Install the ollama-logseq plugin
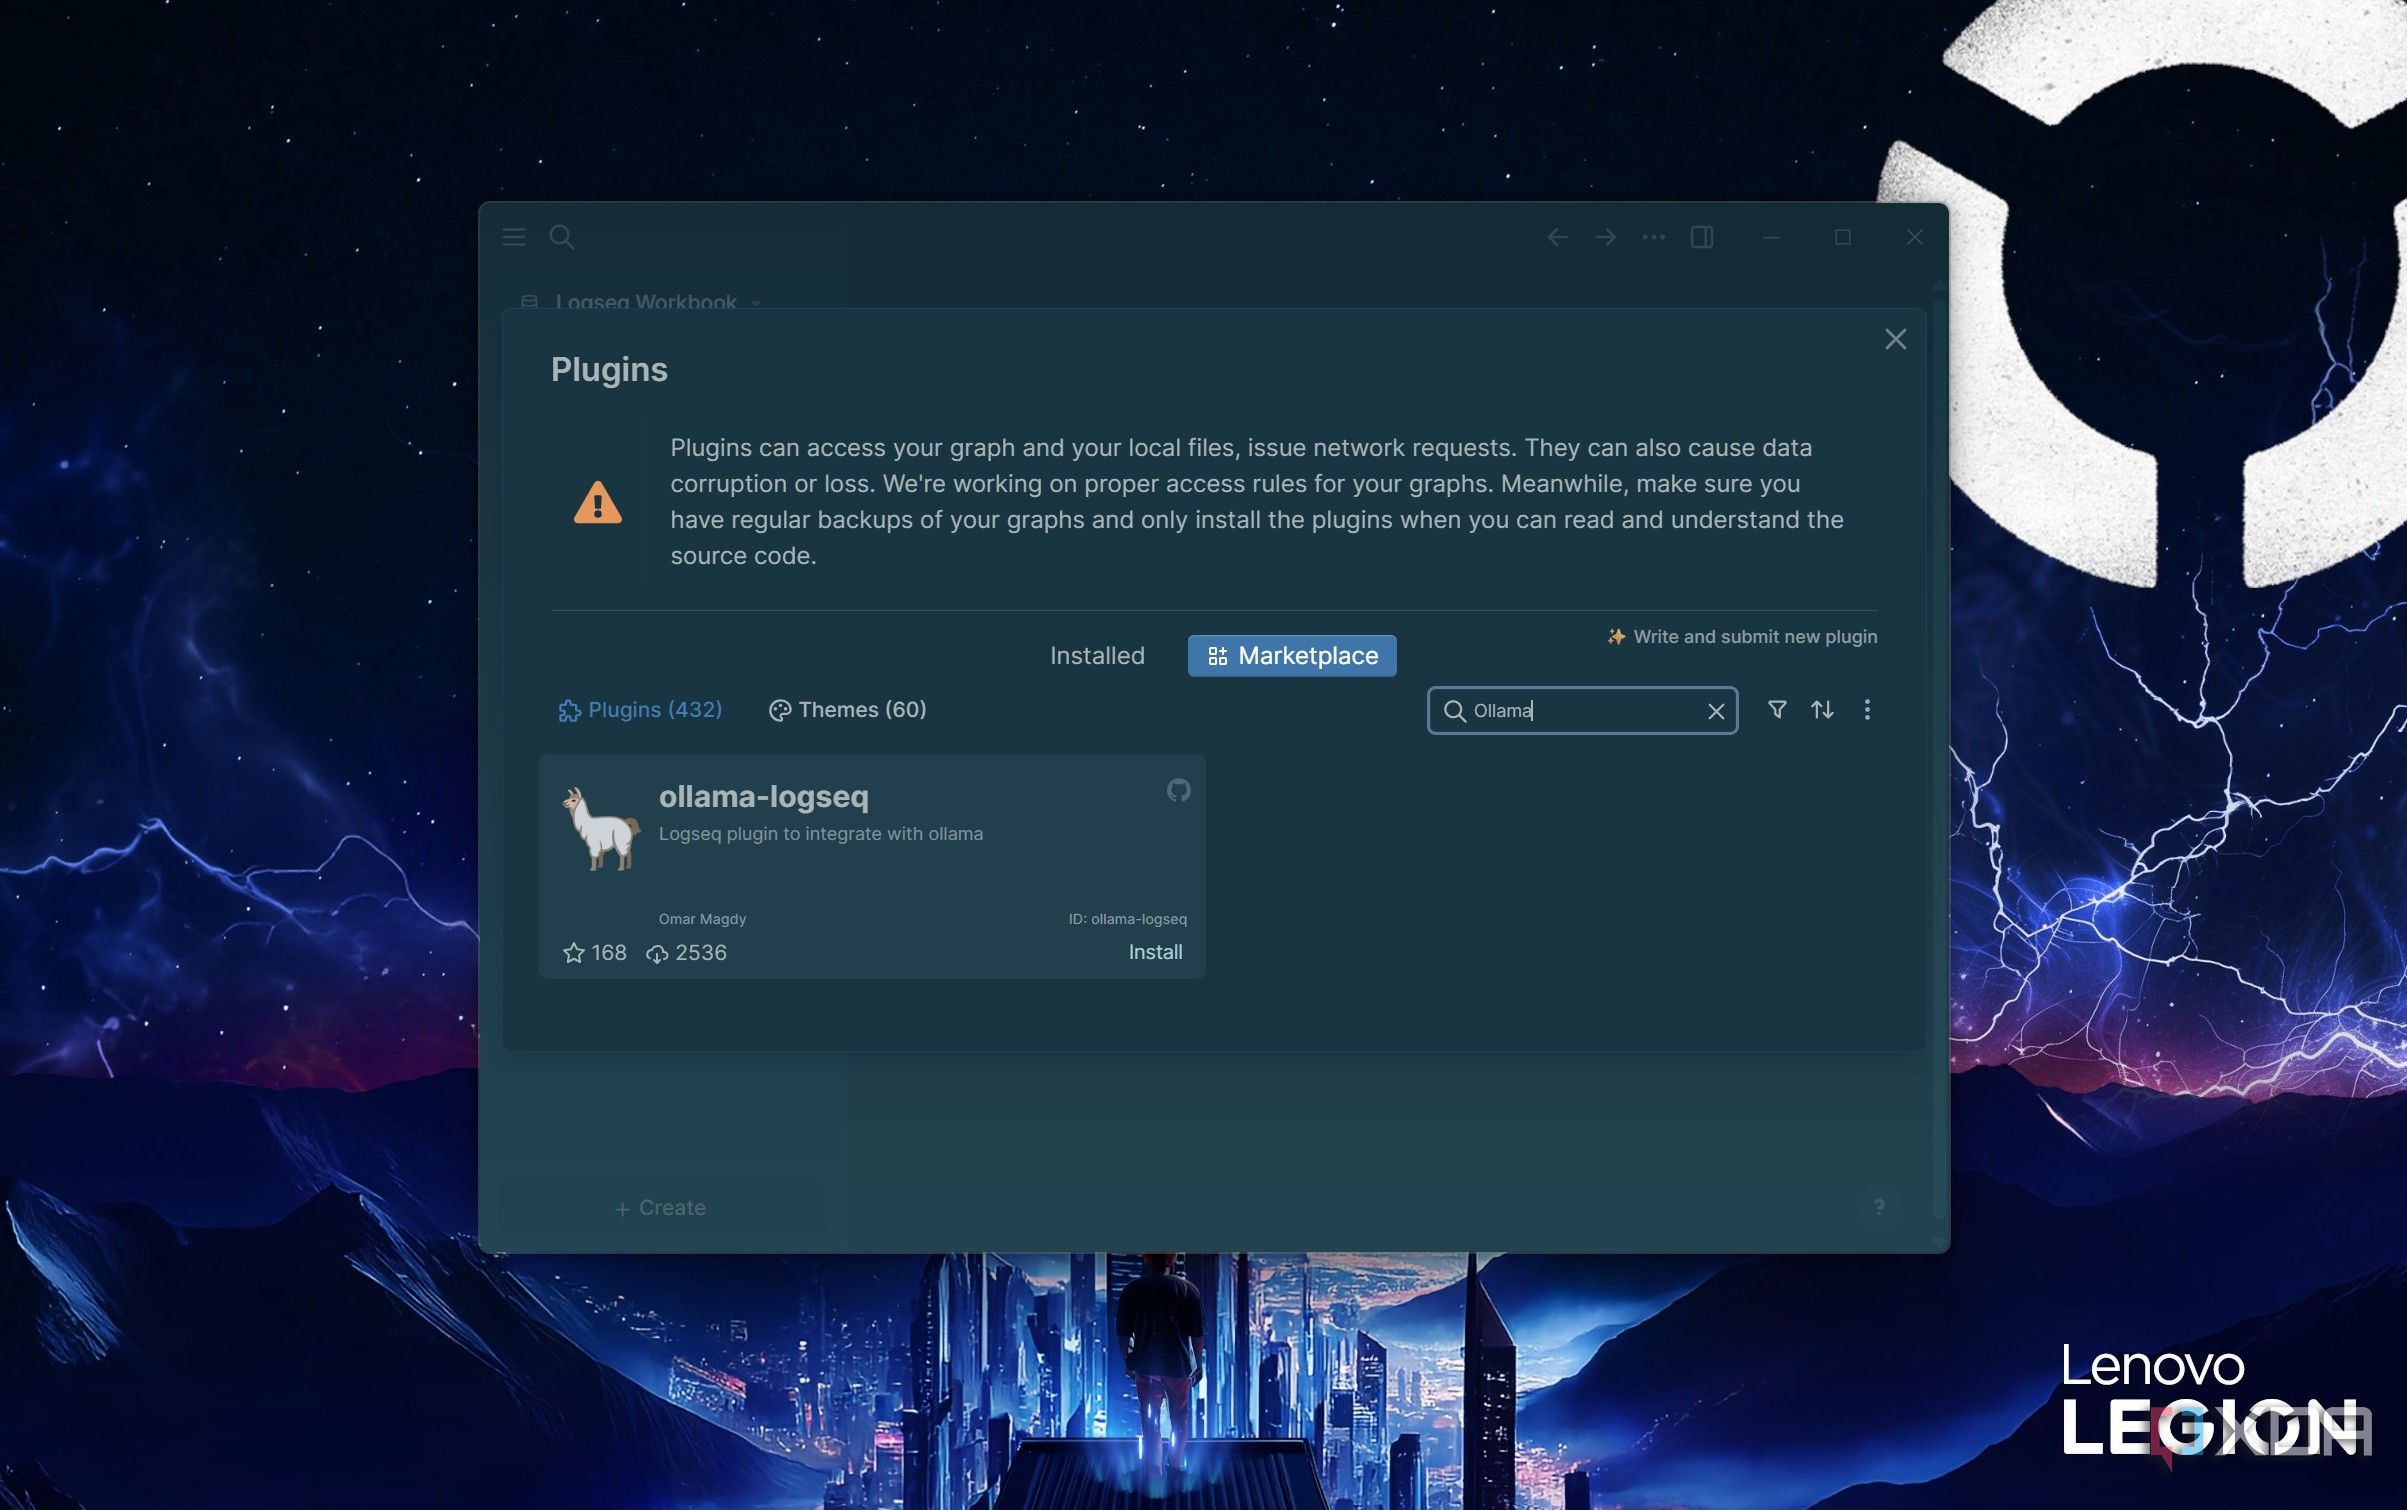 tap(1155, 952)
